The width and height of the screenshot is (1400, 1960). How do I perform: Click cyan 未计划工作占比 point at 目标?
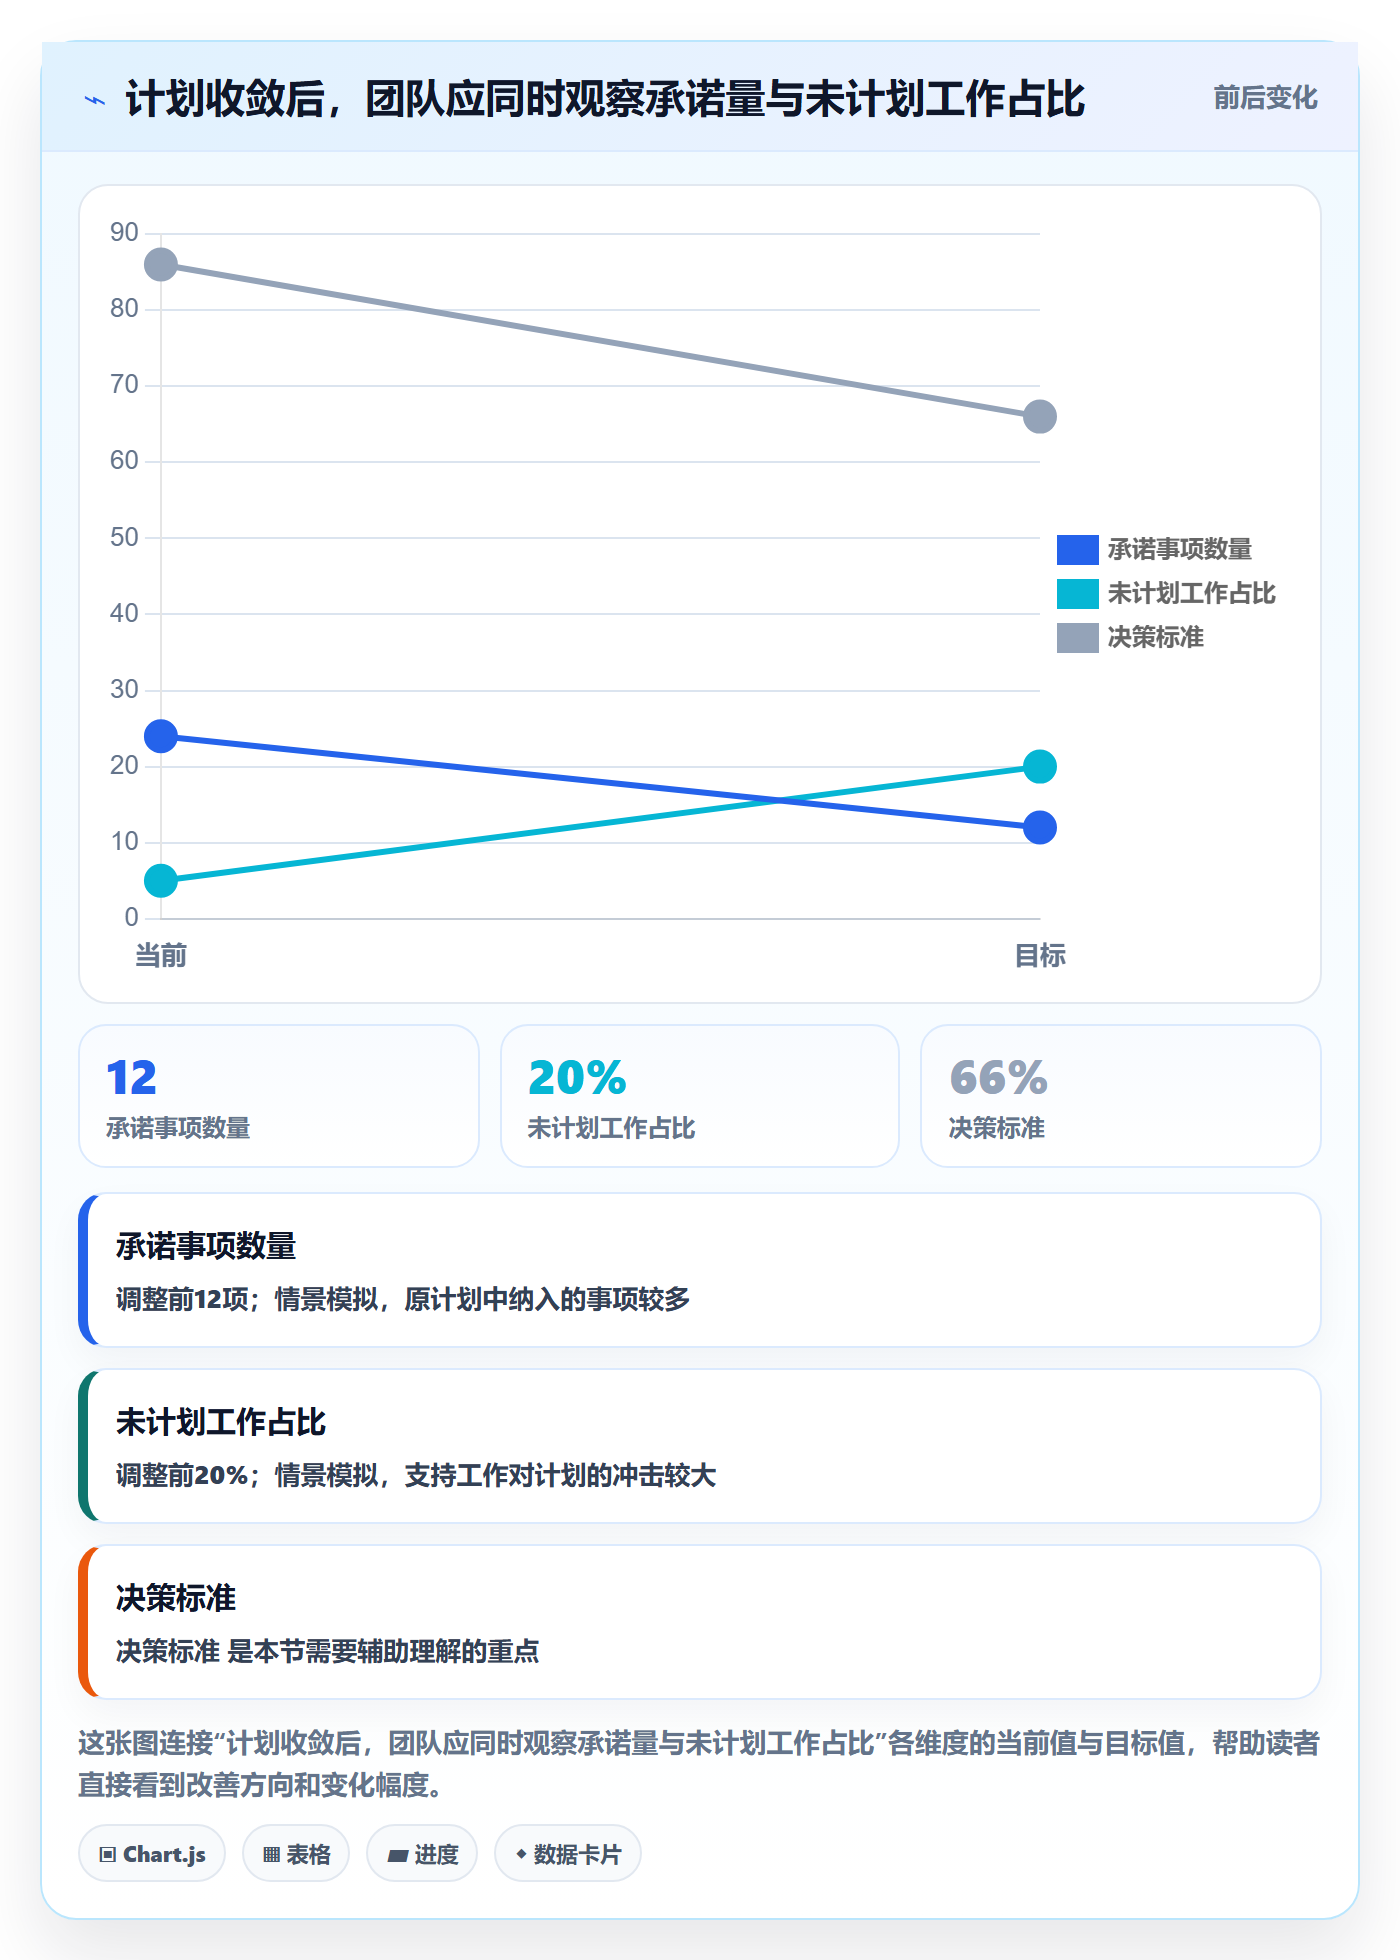tap(1040, 767)
